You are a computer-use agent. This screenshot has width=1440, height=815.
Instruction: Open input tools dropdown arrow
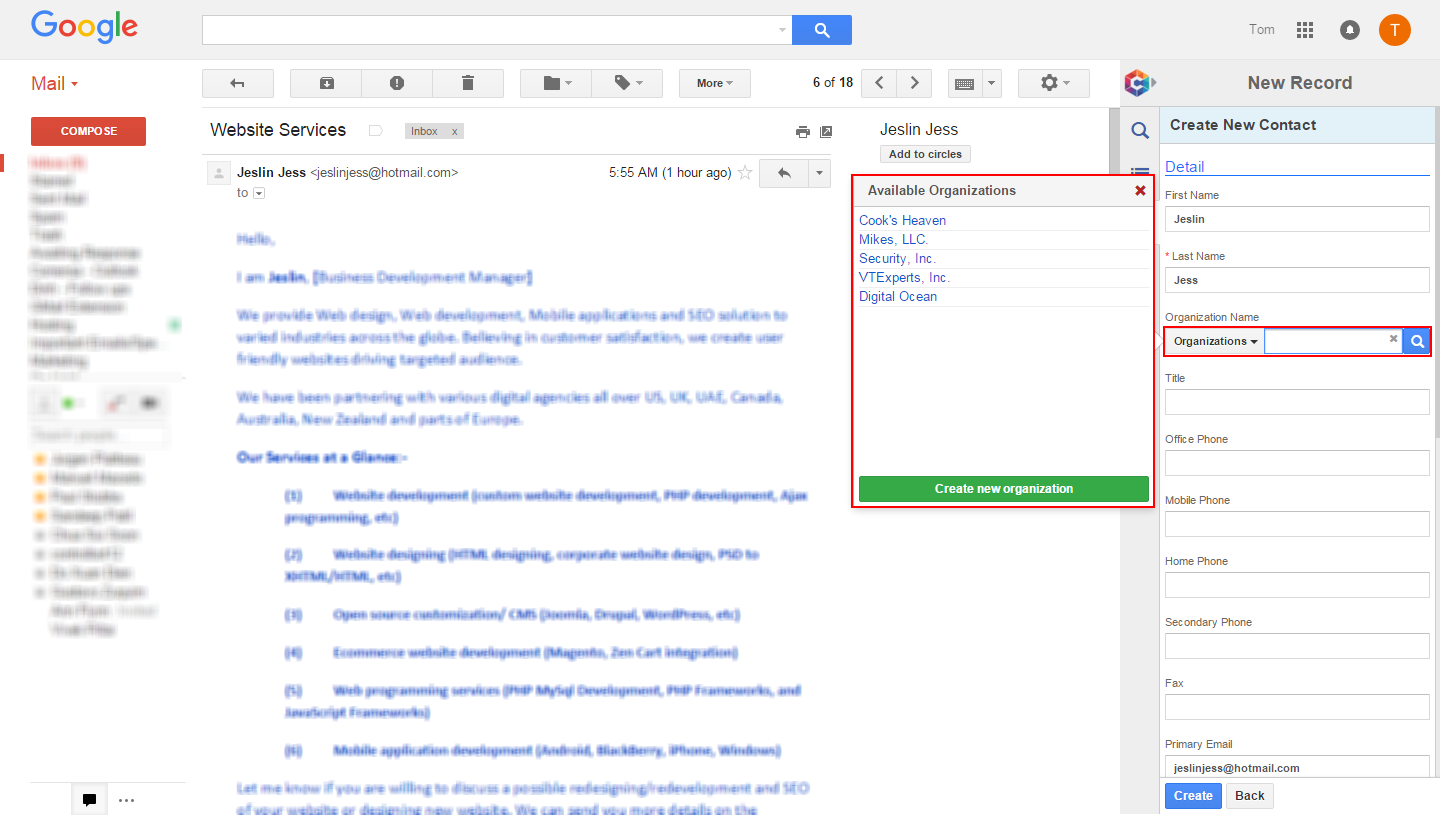(992, 83)
